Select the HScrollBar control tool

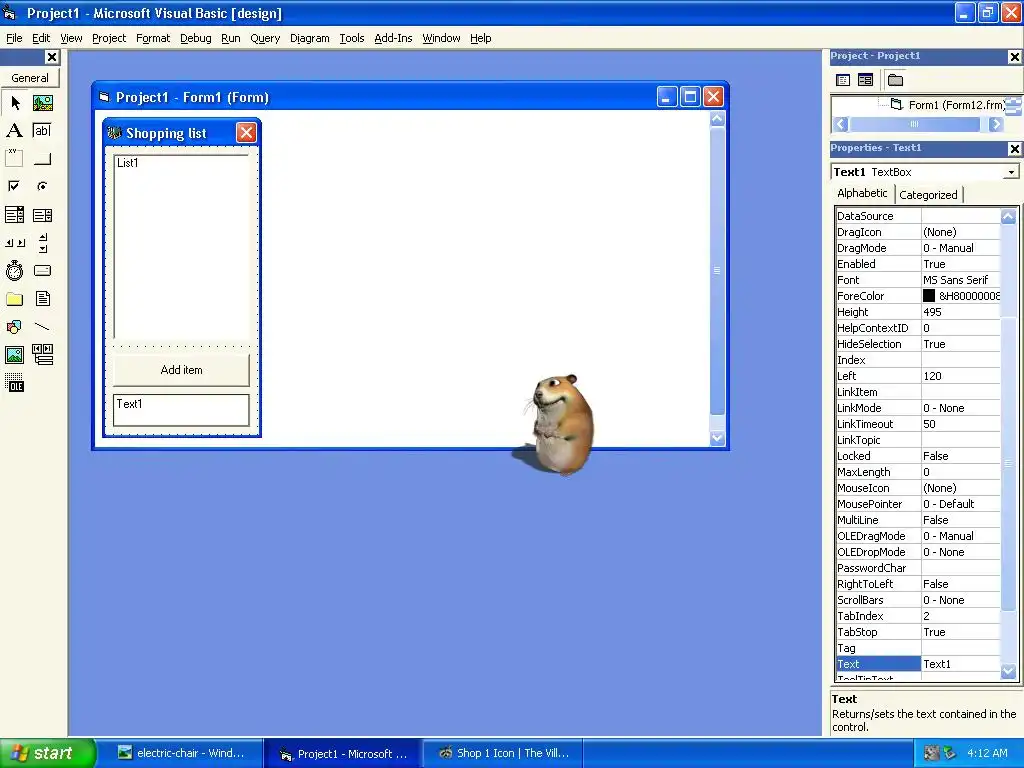pos(15,242)
